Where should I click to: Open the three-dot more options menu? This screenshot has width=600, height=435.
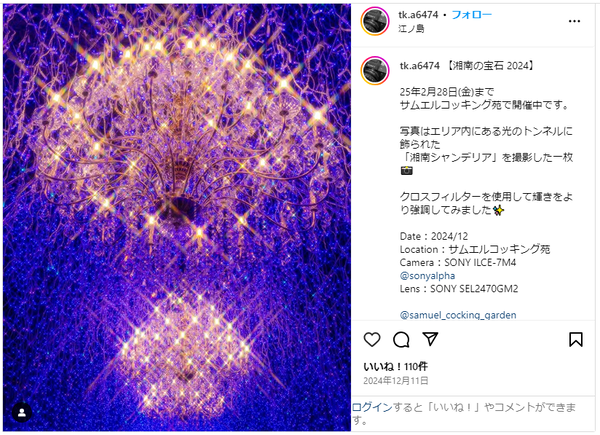[x=574, y=21]
